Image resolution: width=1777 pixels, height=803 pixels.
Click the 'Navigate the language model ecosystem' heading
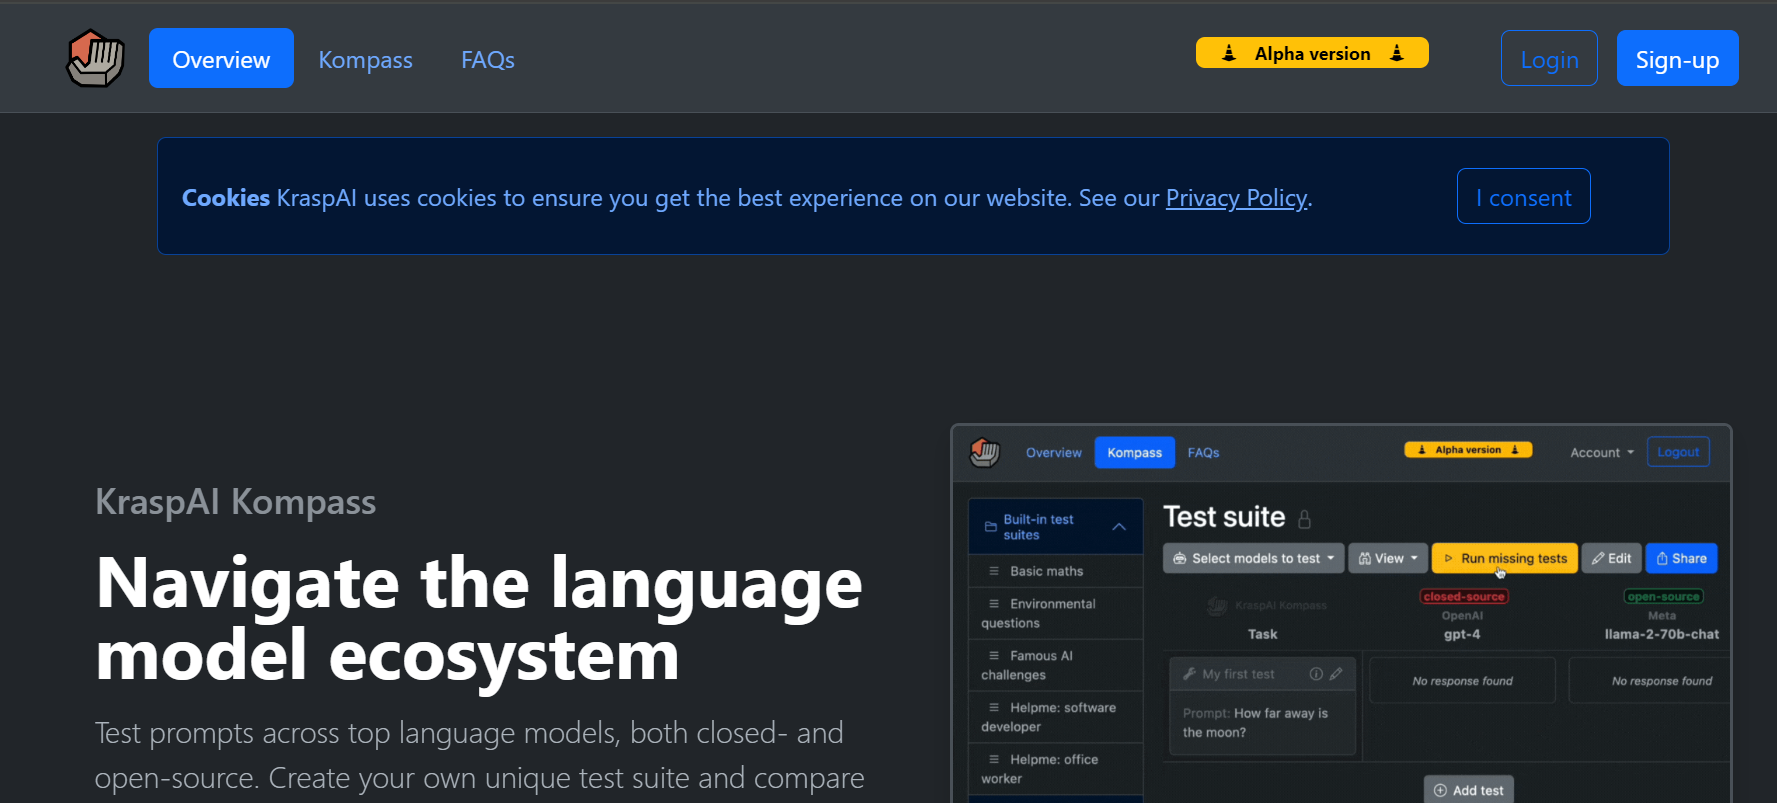pos(479,619)
